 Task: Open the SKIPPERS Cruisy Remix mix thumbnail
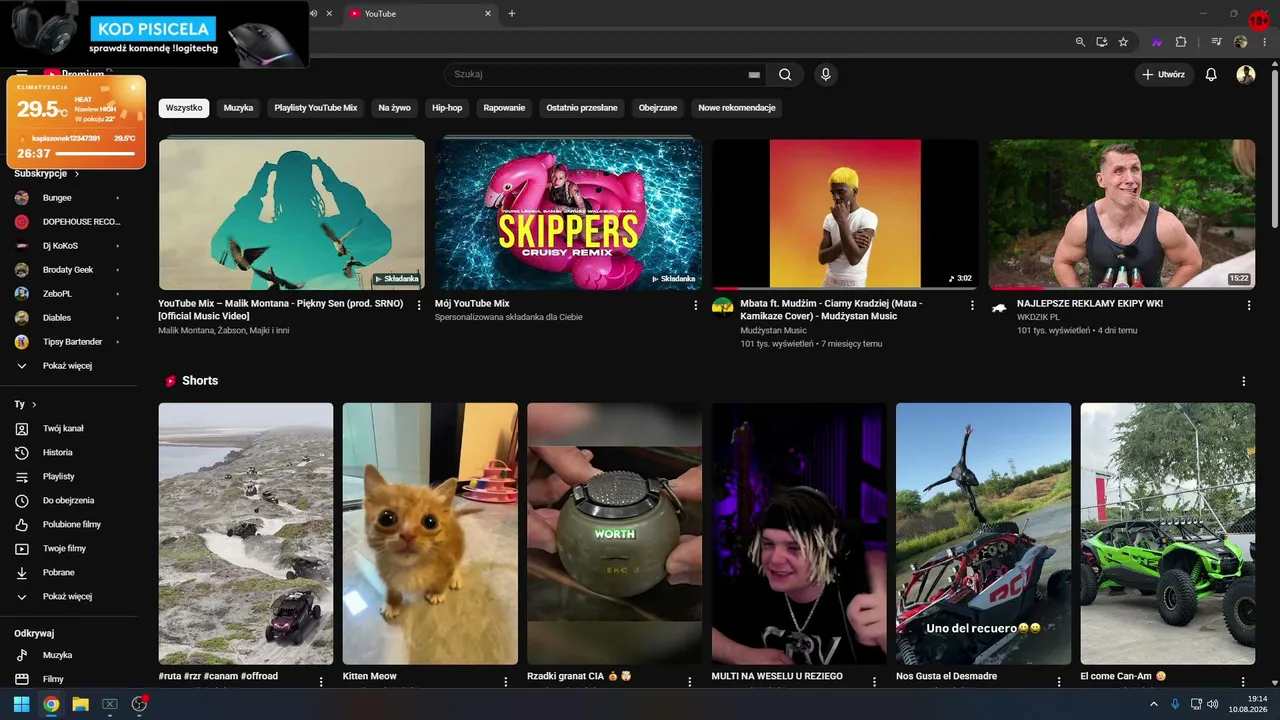[x=568, y=215]
